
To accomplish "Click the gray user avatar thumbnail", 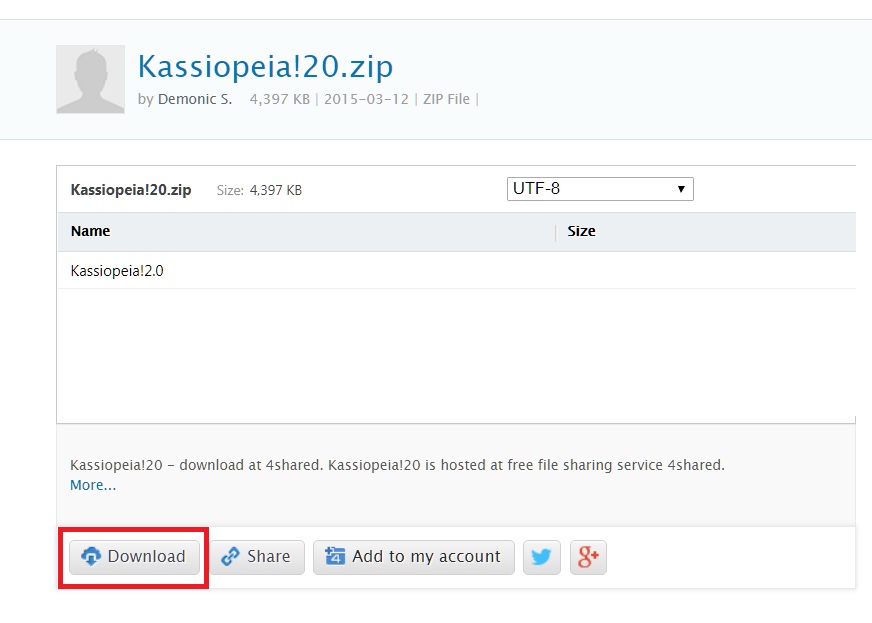I will (91, 79).
